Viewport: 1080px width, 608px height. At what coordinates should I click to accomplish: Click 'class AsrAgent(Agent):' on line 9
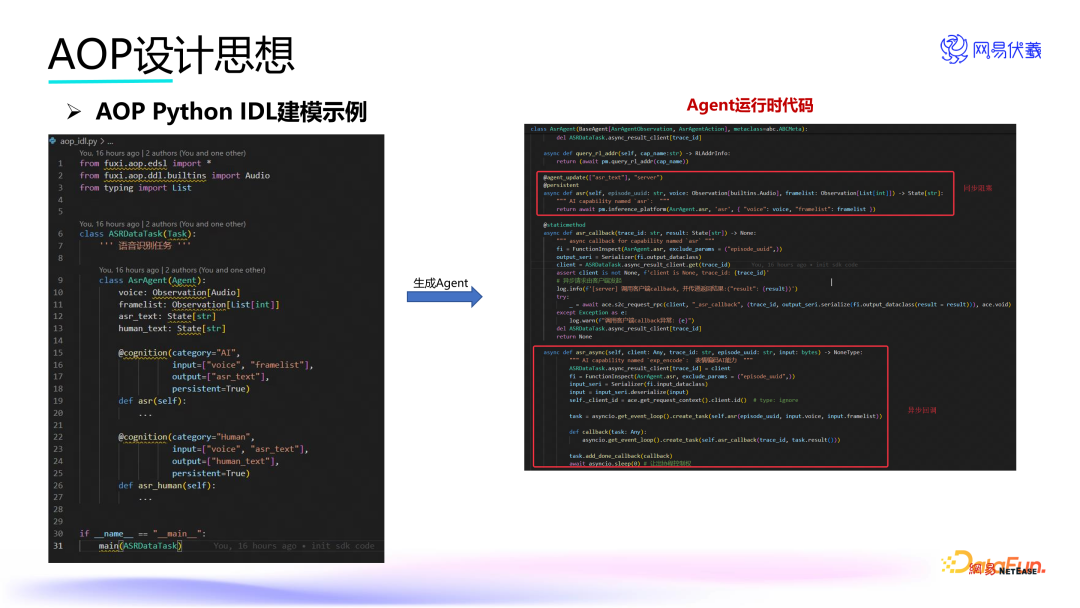[152, 280]
